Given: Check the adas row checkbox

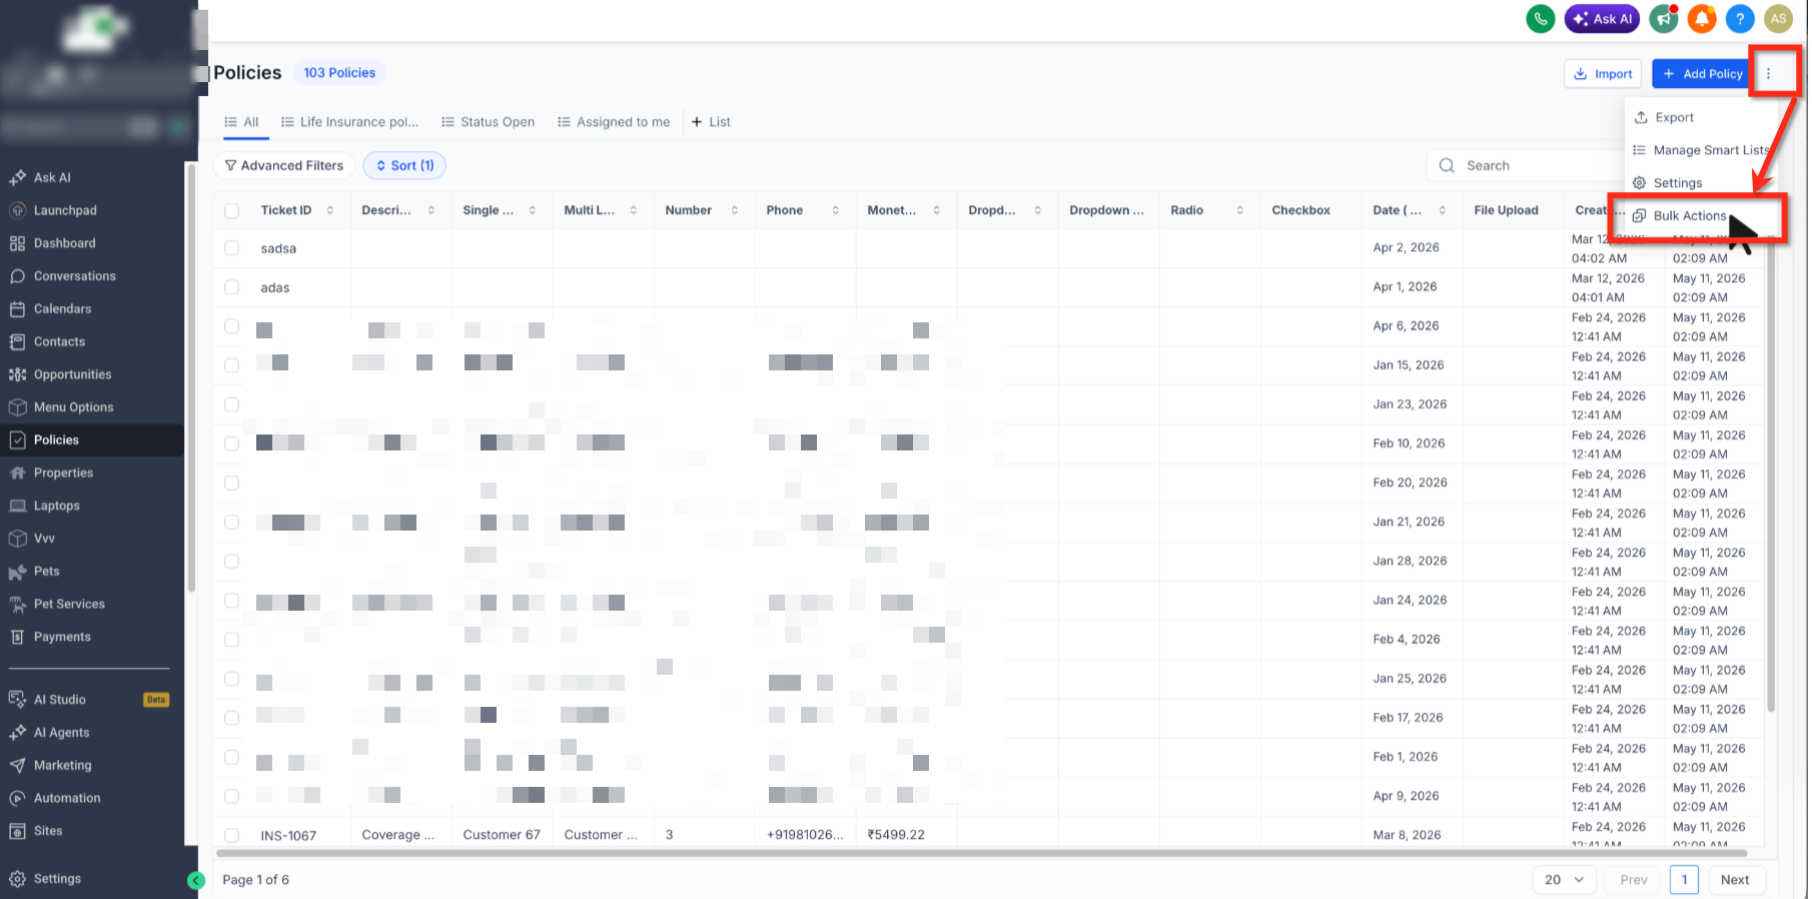Looking at the screenshot, I should (232, 287).
